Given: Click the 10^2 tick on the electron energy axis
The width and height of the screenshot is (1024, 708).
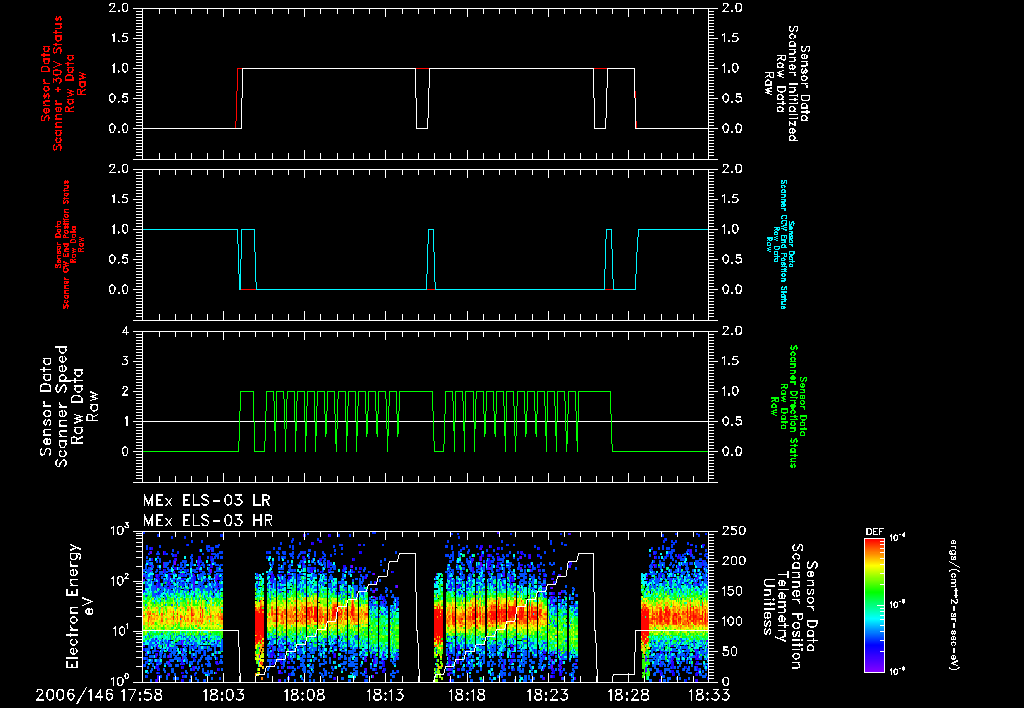Looking at the screenshot, I should (x=119, y=581).
